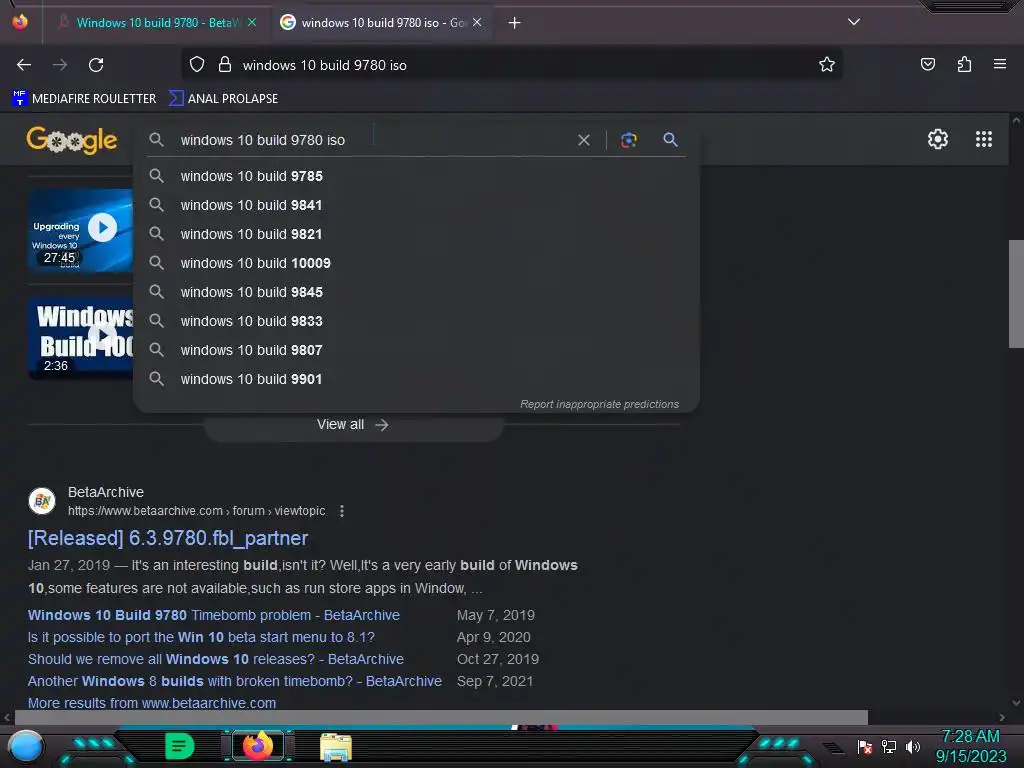Select suggestion windows 10 build 9901
1024x768 pixels.
[x=416, y=379]
